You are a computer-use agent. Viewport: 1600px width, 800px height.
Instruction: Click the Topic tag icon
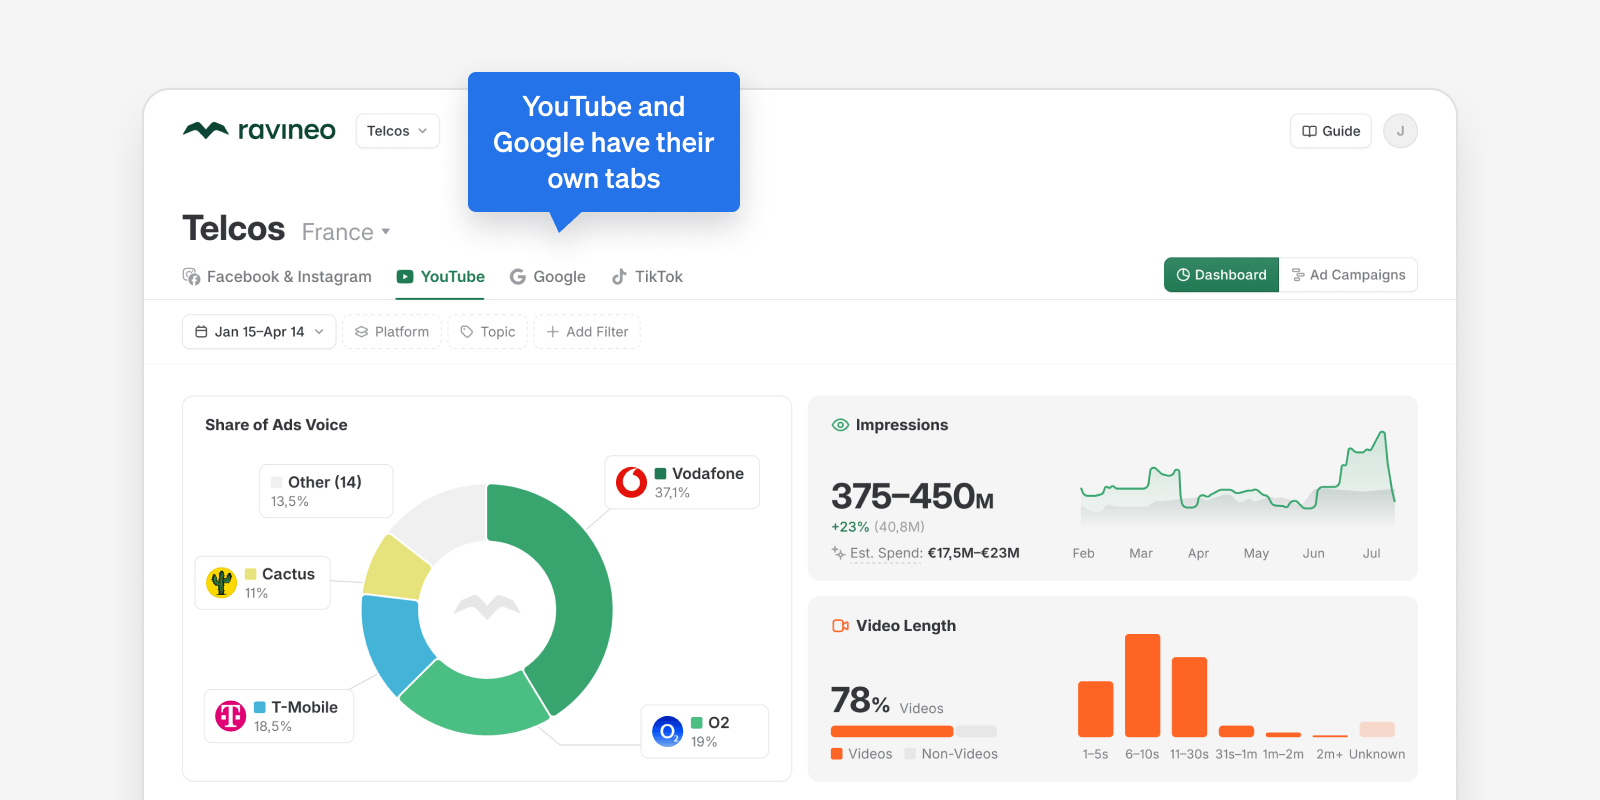click(467, 332)
